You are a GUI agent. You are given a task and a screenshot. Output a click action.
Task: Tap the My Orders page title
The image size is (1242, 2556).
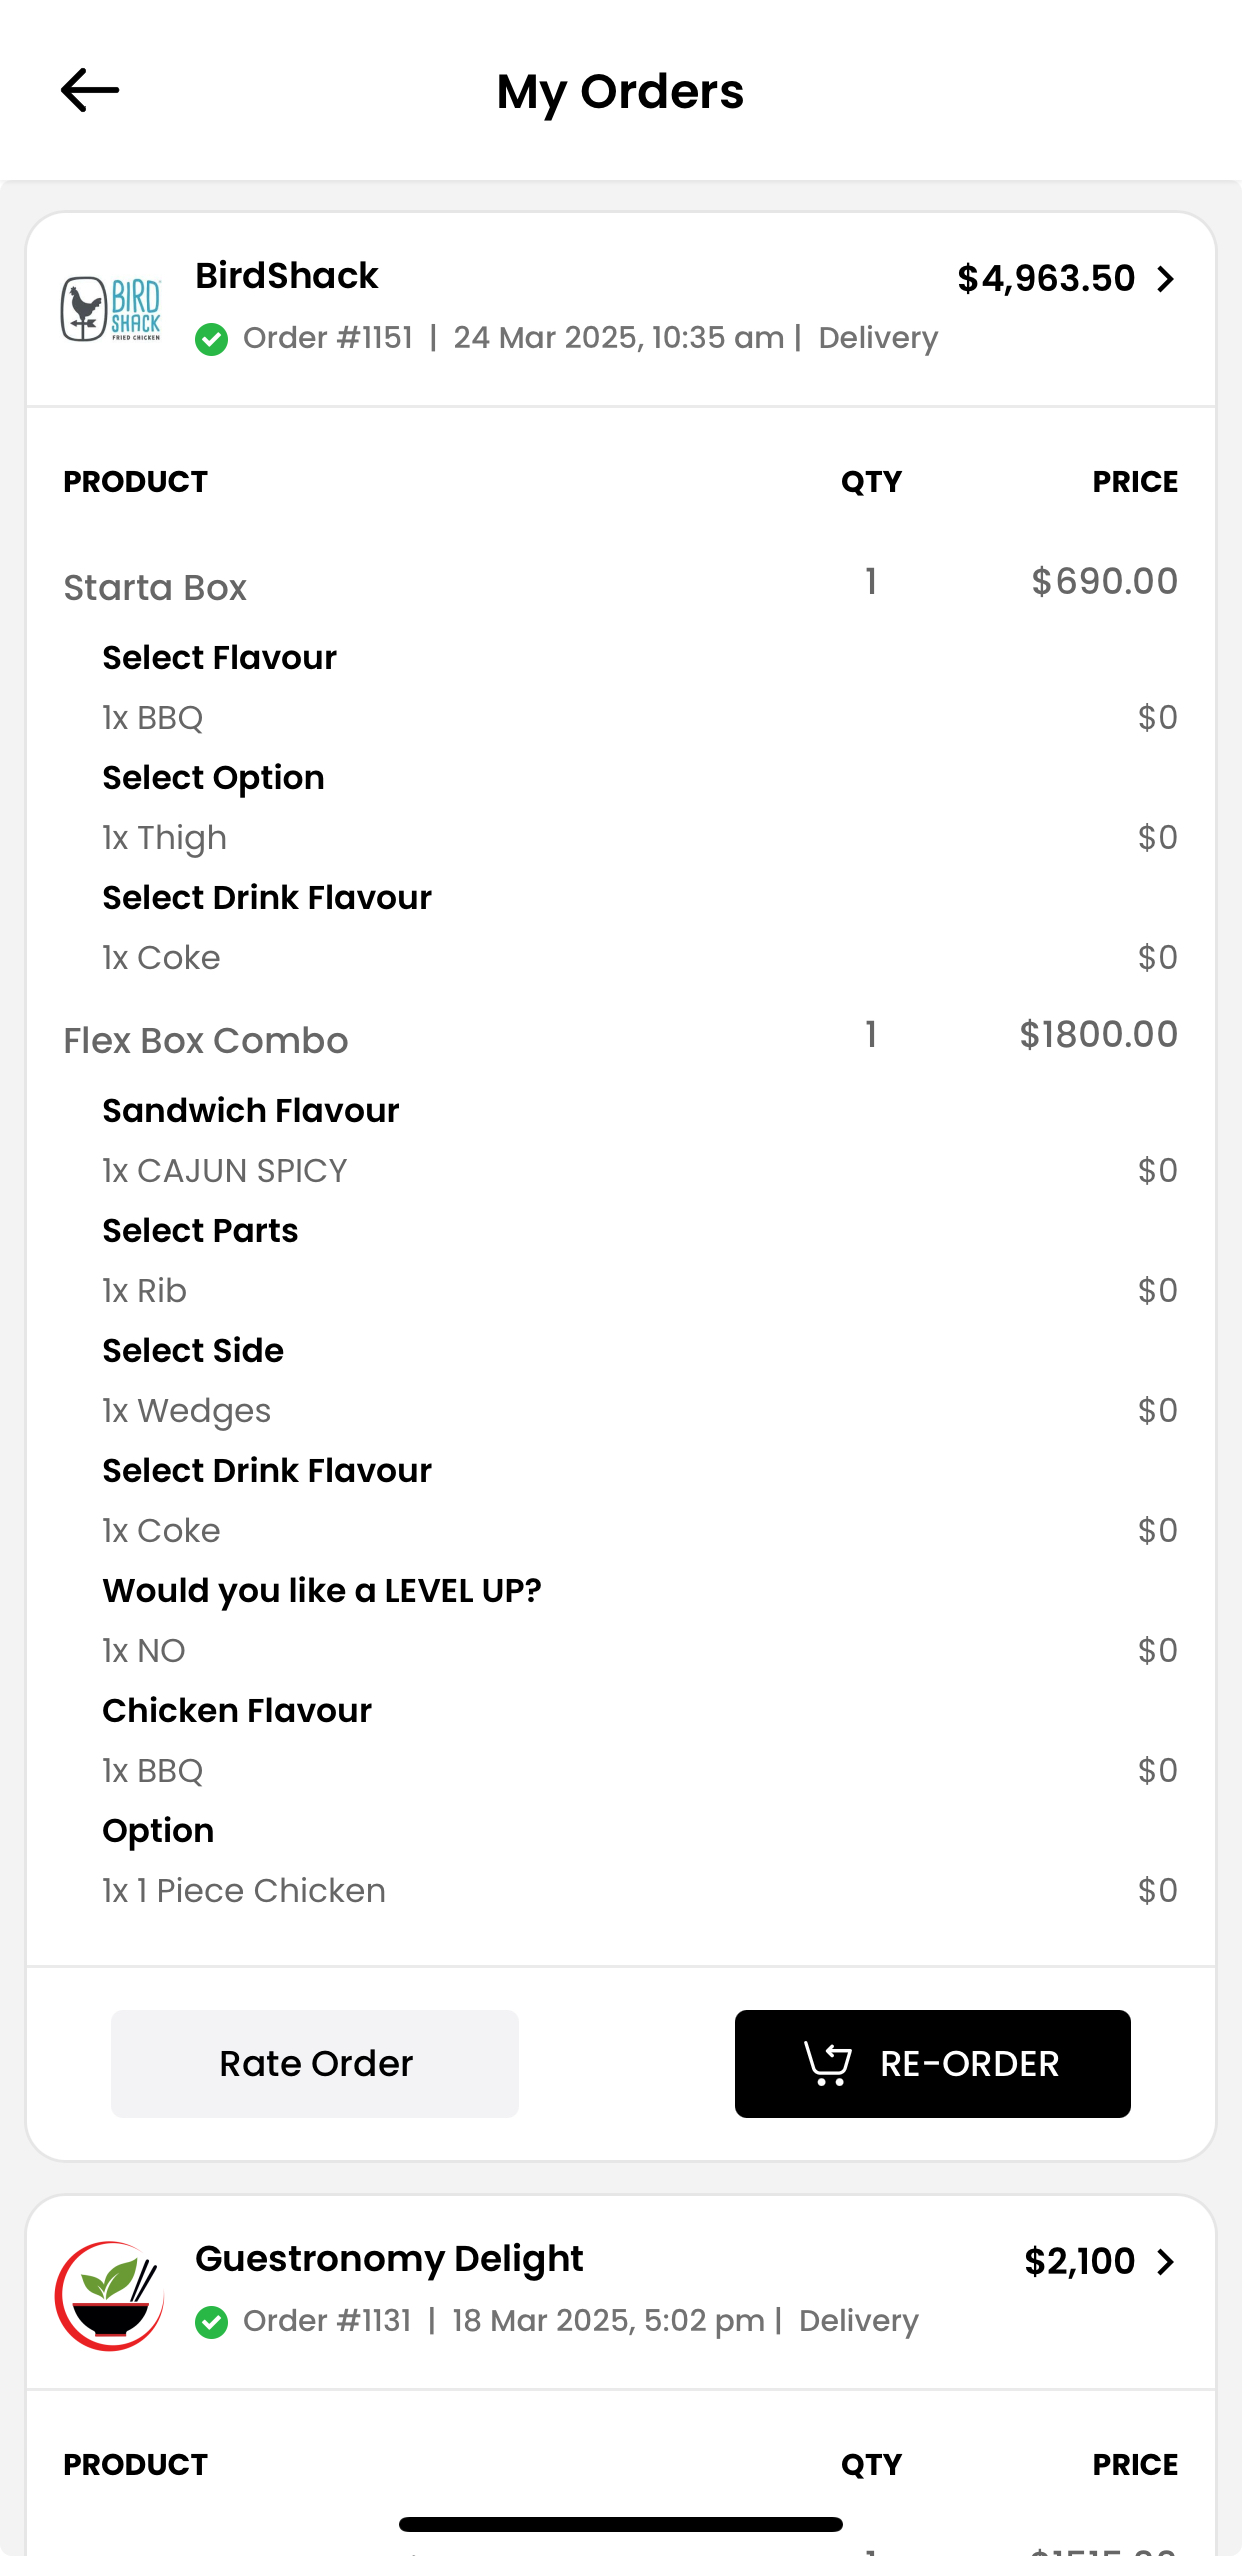(x=620, y=92)
